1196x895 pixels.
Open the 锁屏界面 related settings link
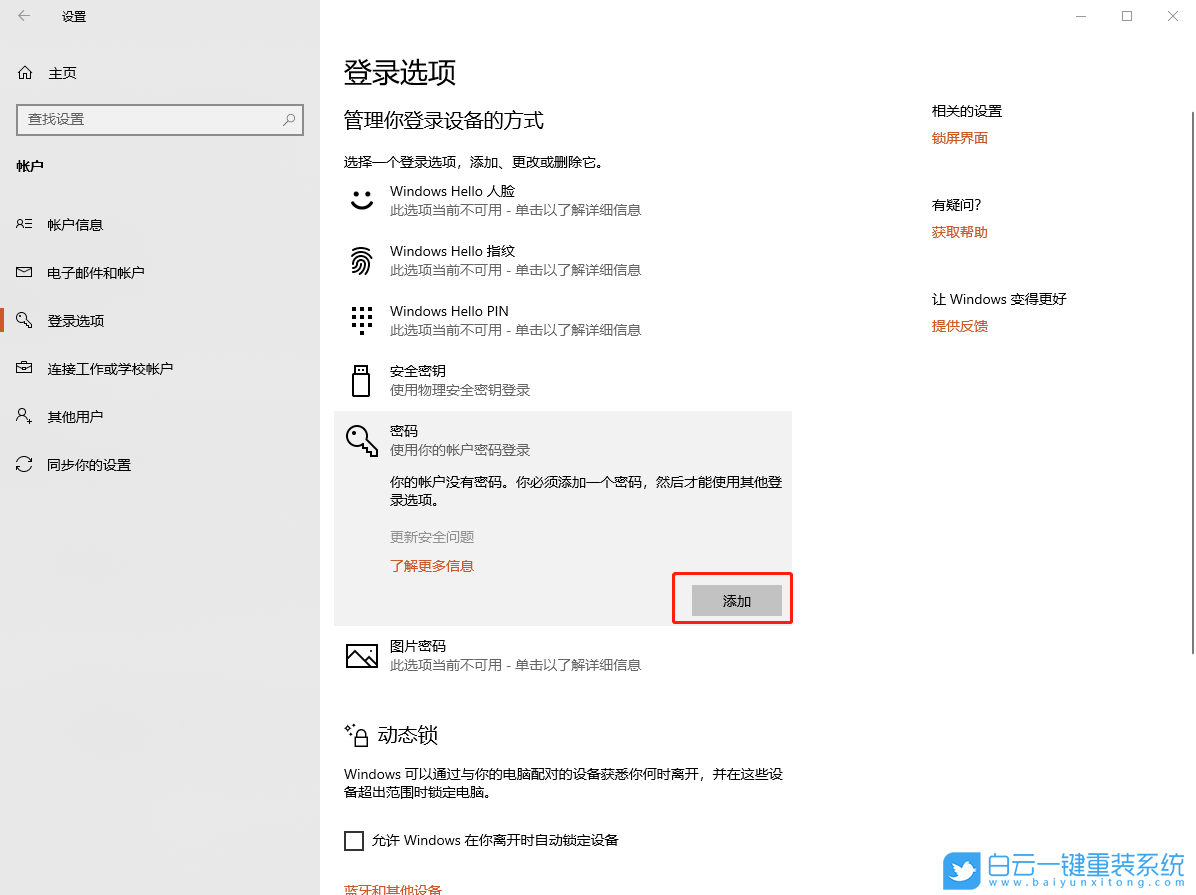pos(959,137)
